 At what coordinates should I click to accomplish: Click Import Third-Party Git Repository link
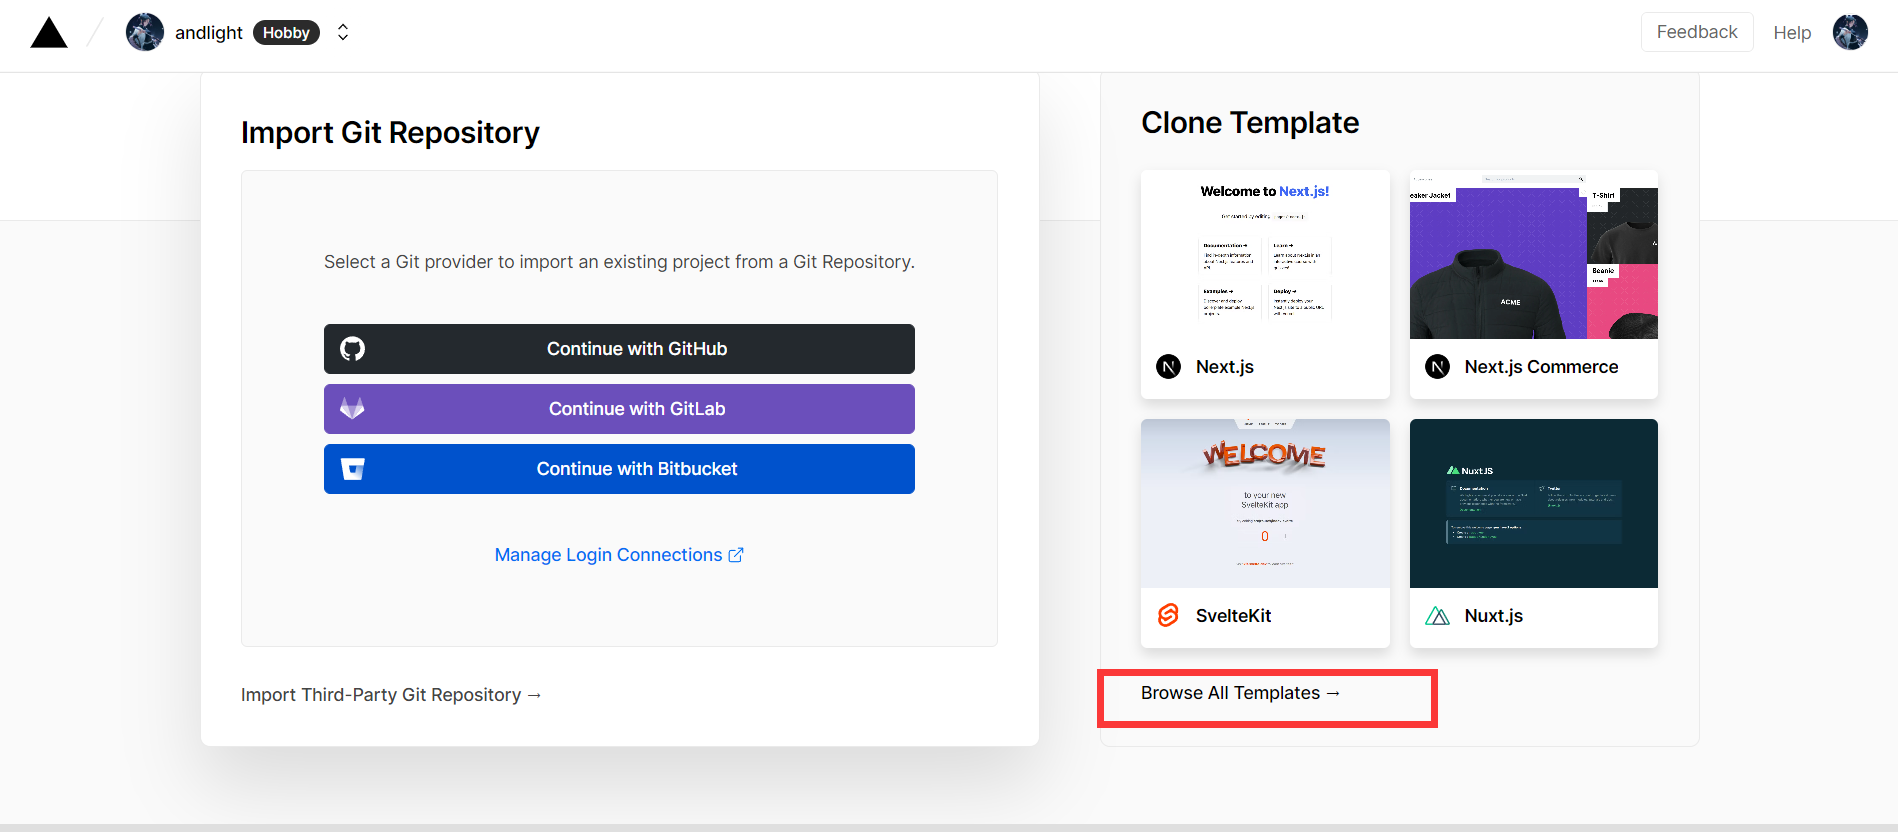point(391,695)
